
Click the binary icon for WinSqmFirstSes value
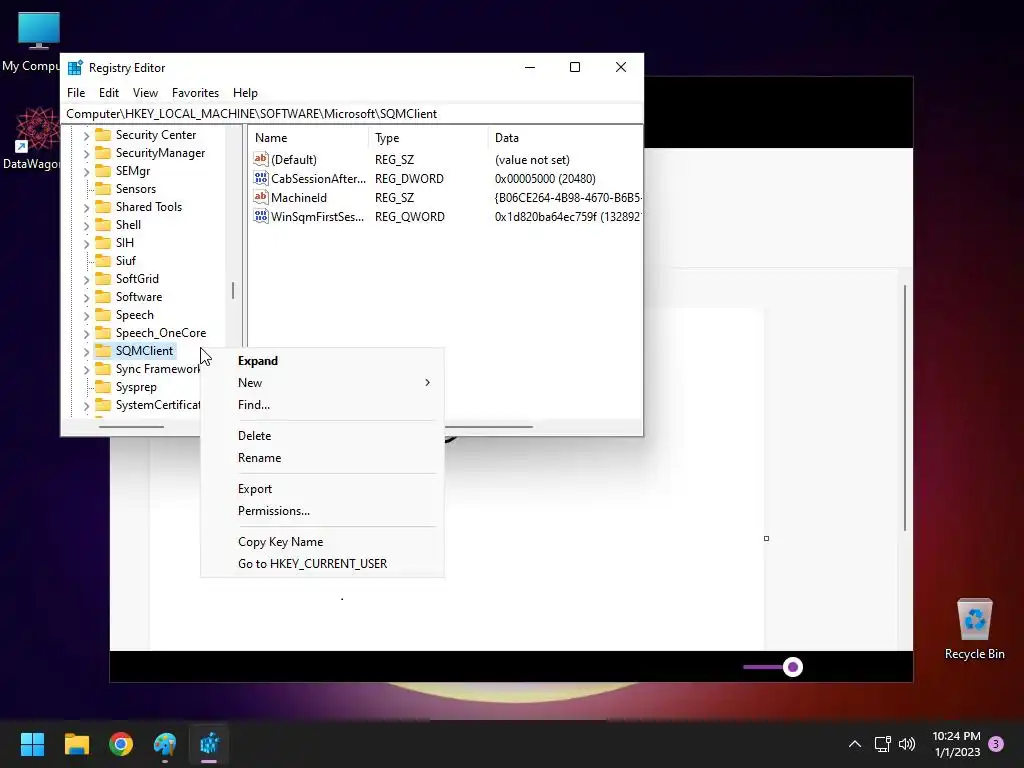261,216
